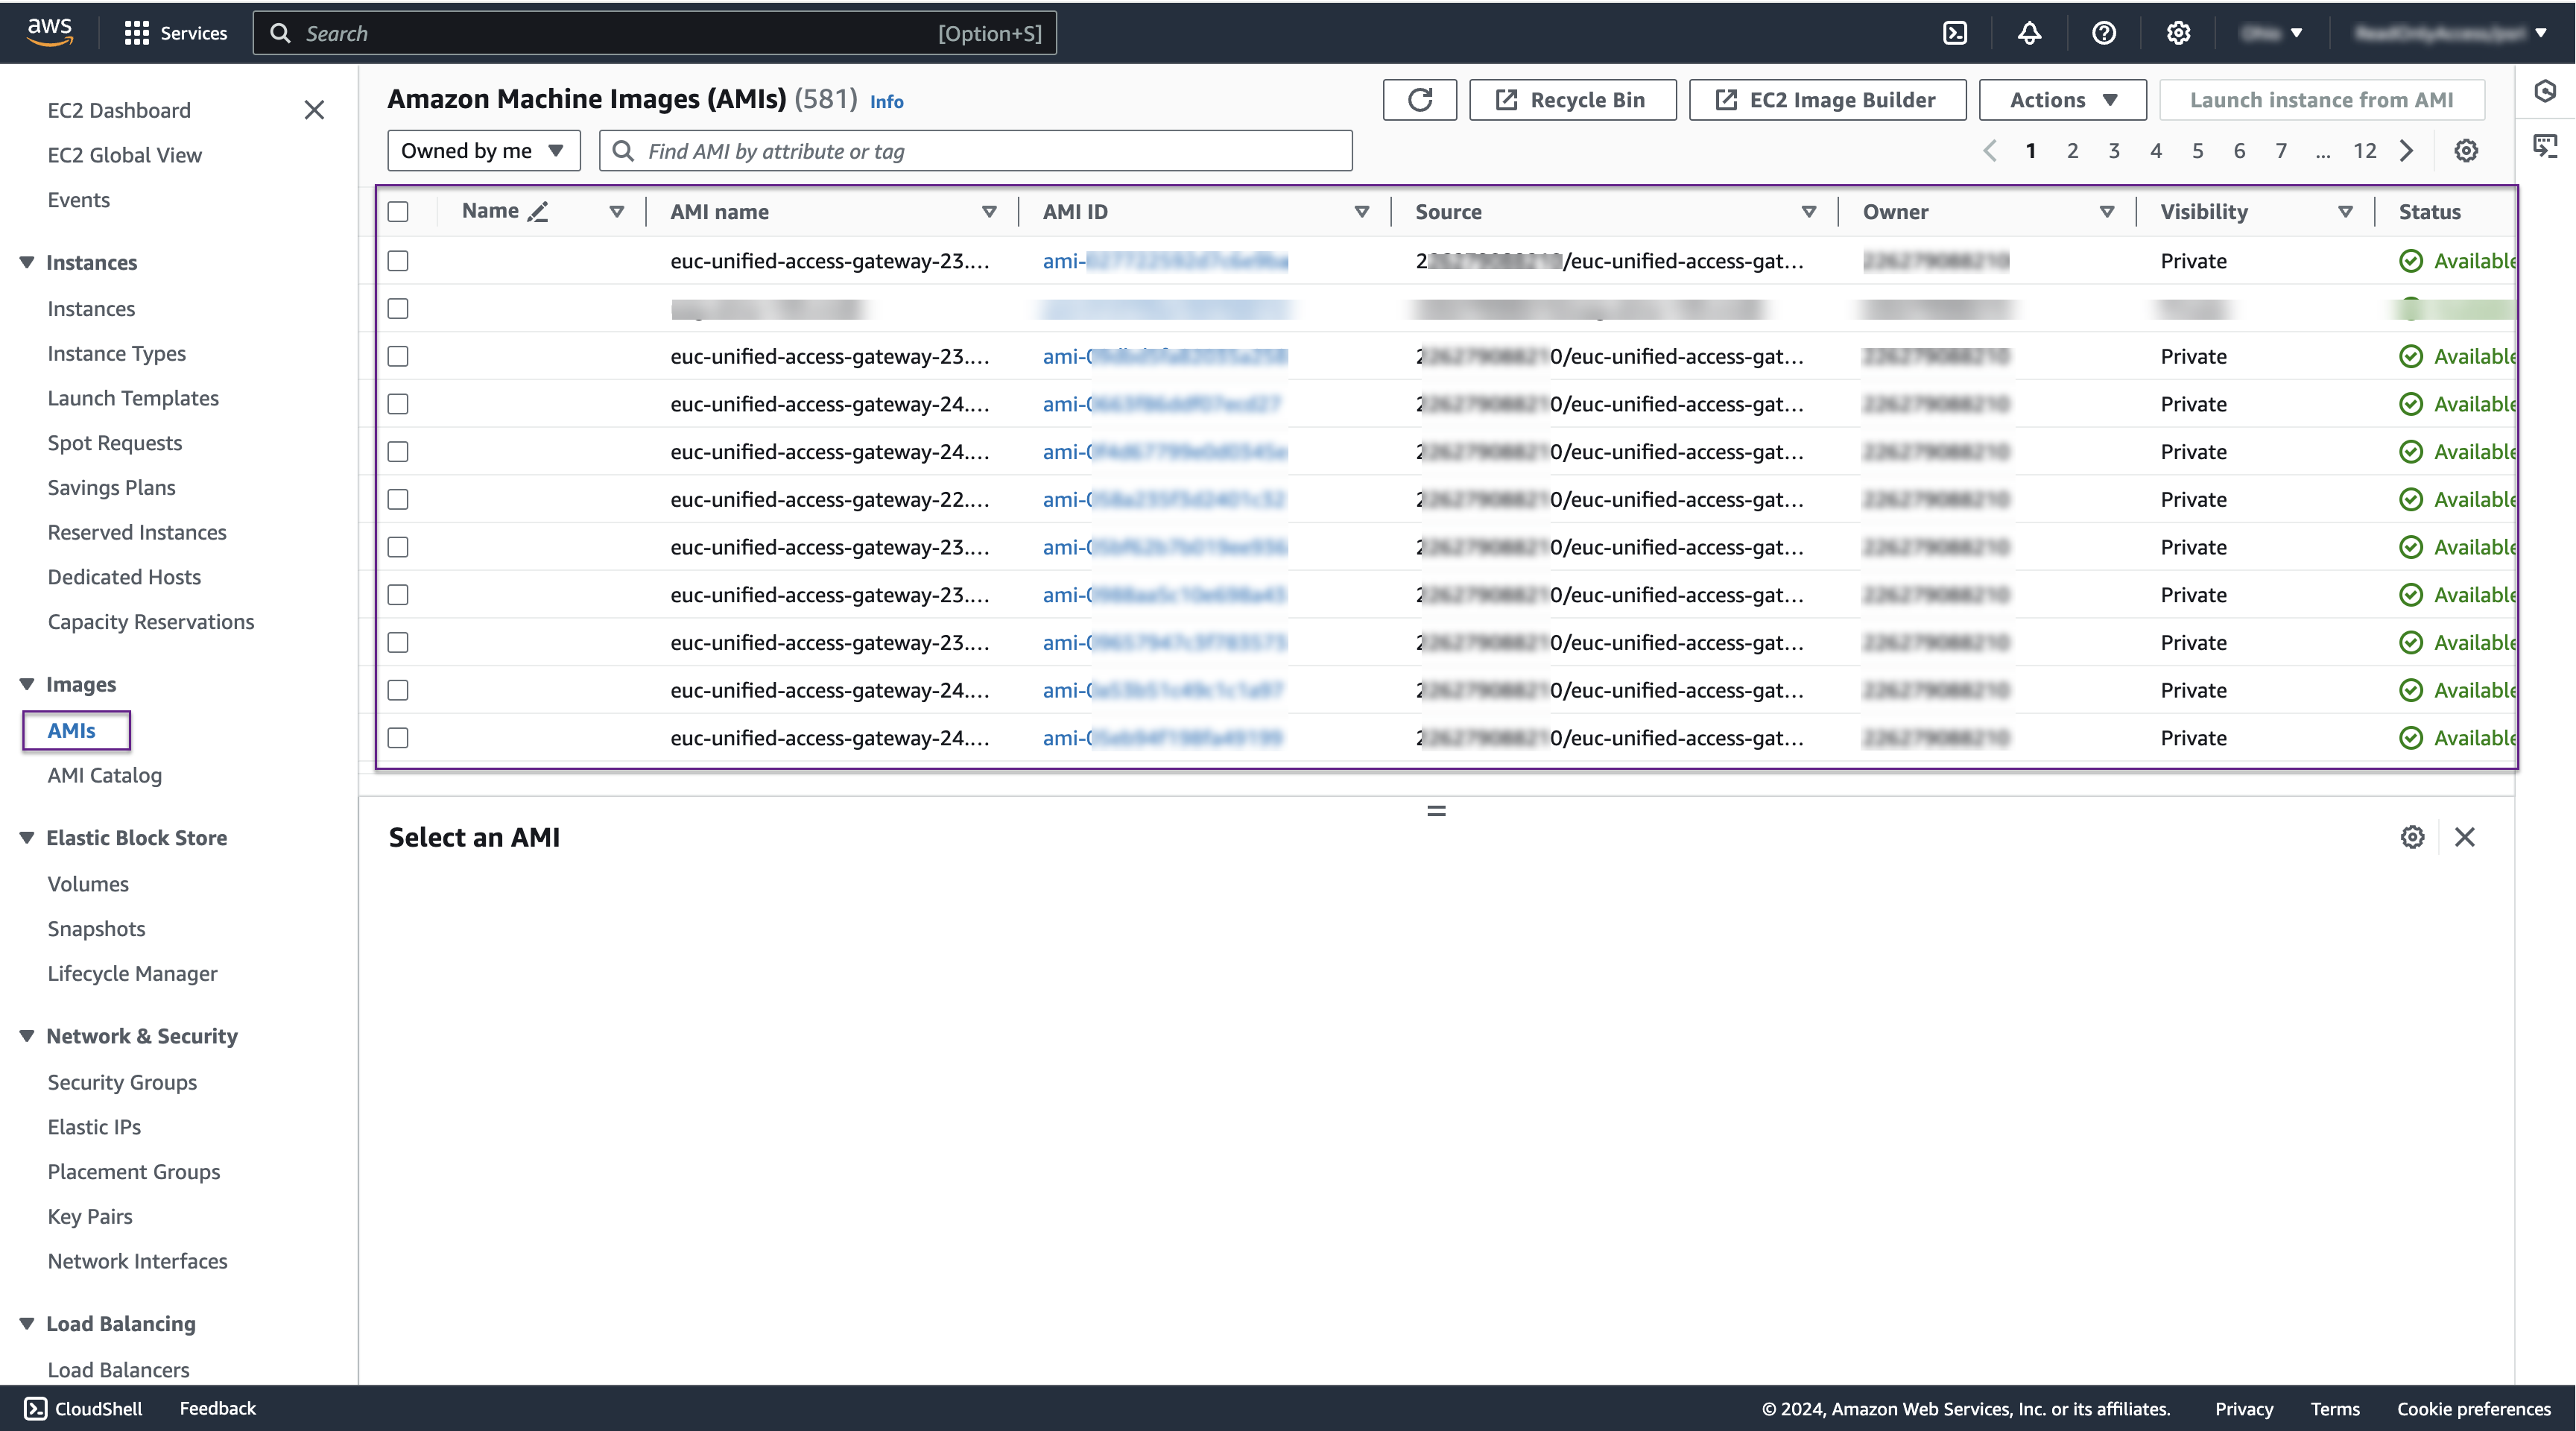
Task: Open the Services grid menu
Action: pyautogui.click(x=175, y=33)
